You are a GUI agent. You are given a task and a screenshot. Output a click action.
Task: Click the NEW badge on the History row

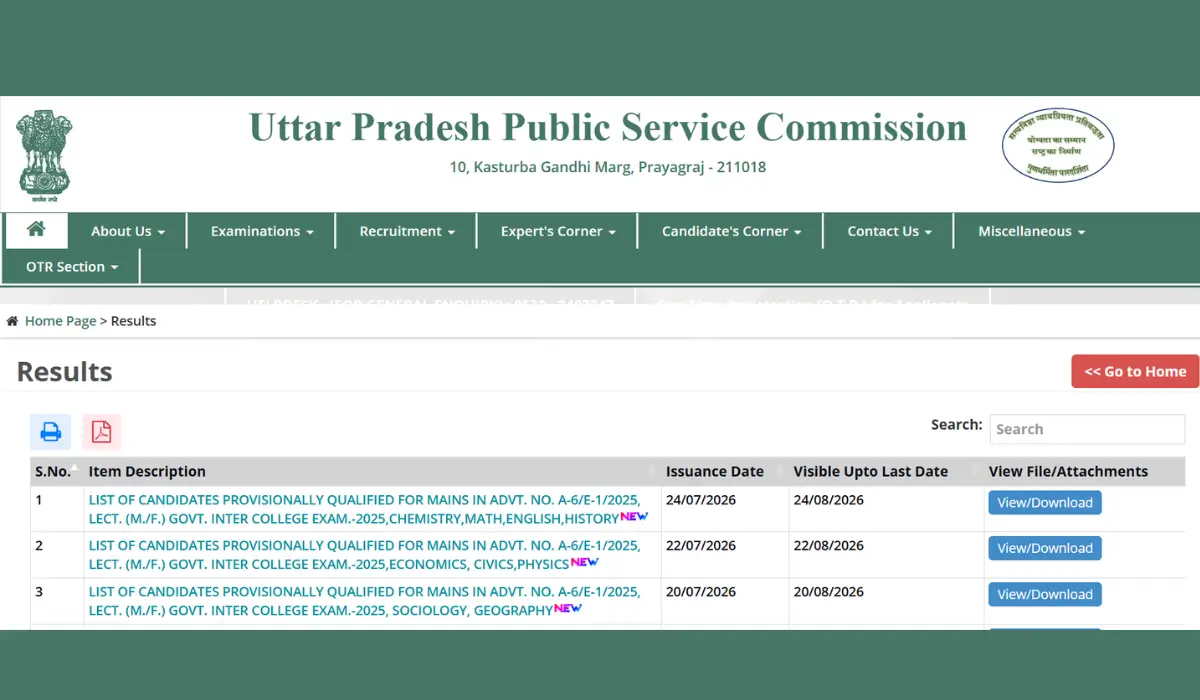tap(634, 517)
